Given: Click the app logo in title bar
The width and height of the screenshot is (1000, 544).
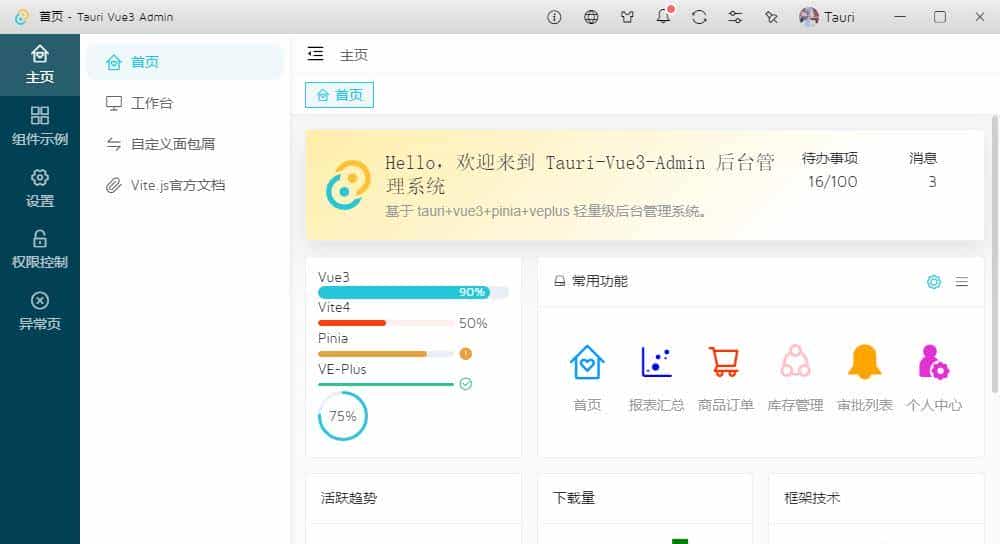Looking at the screenshot, I should (x=21, y=17).
